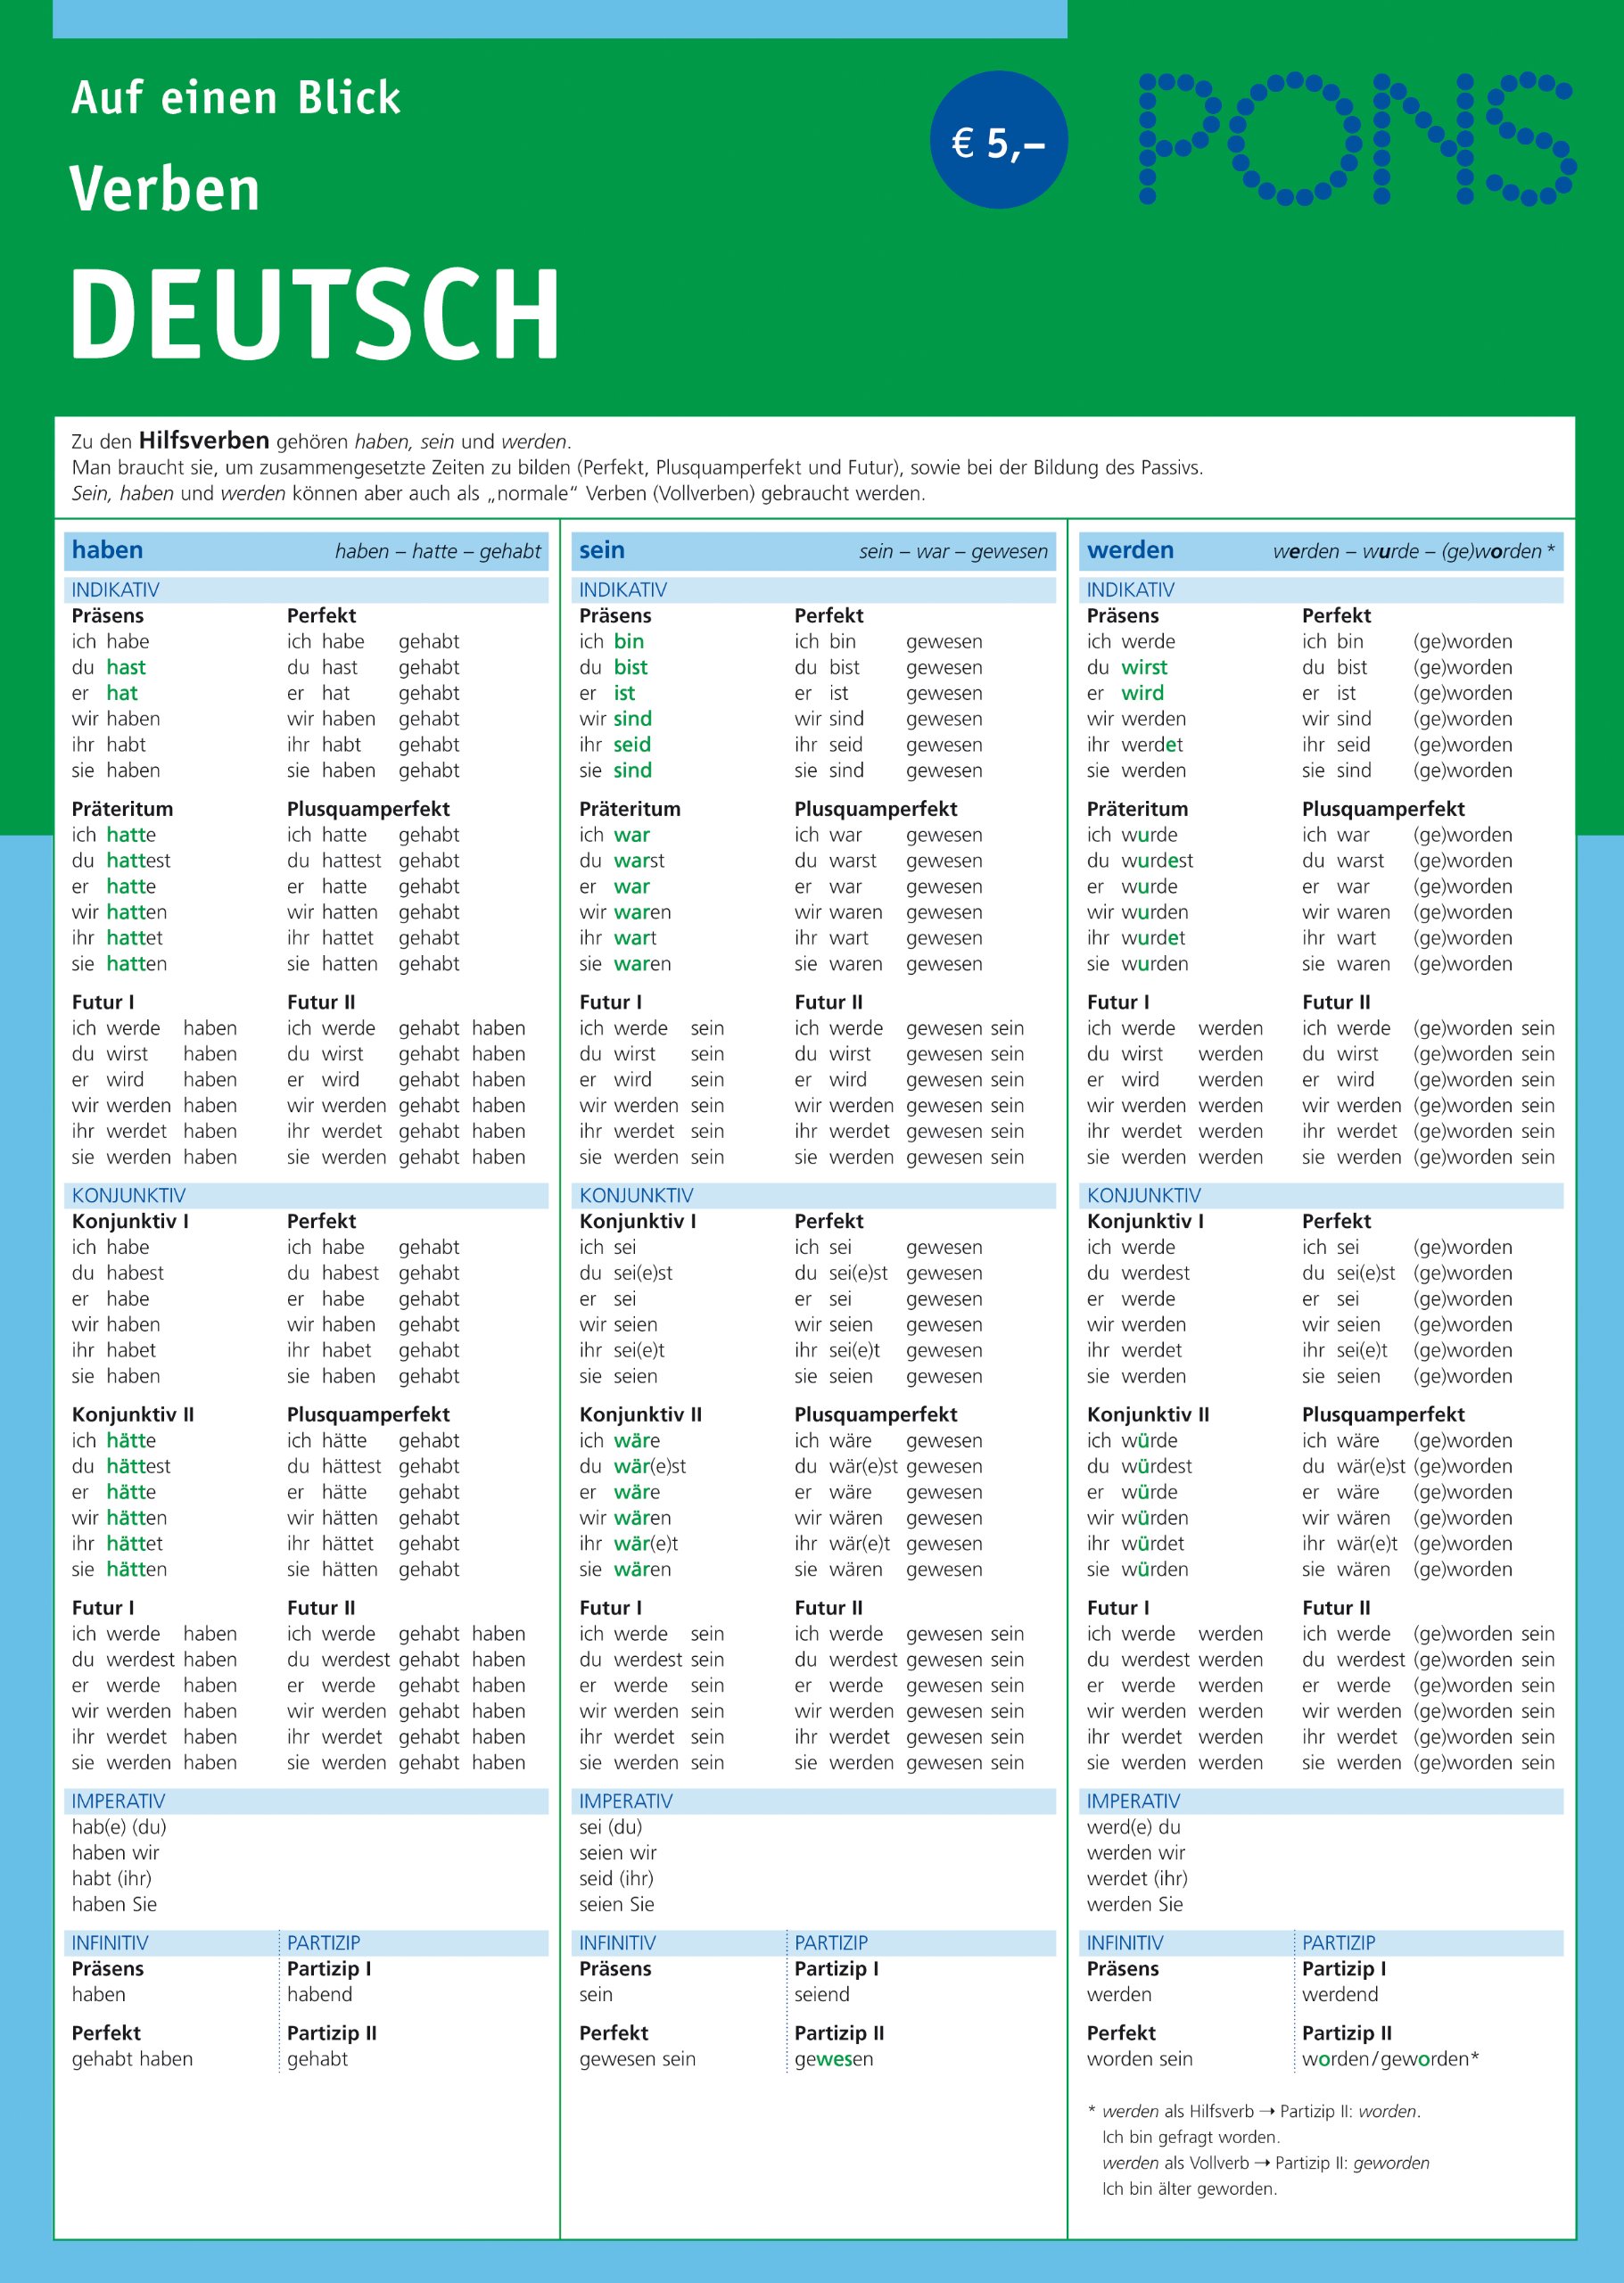Image resolution: width=1624 pixels, height=2283 pixels.
Task: Select the imperative 'seien Sie'
Action: pos(616,1904)
